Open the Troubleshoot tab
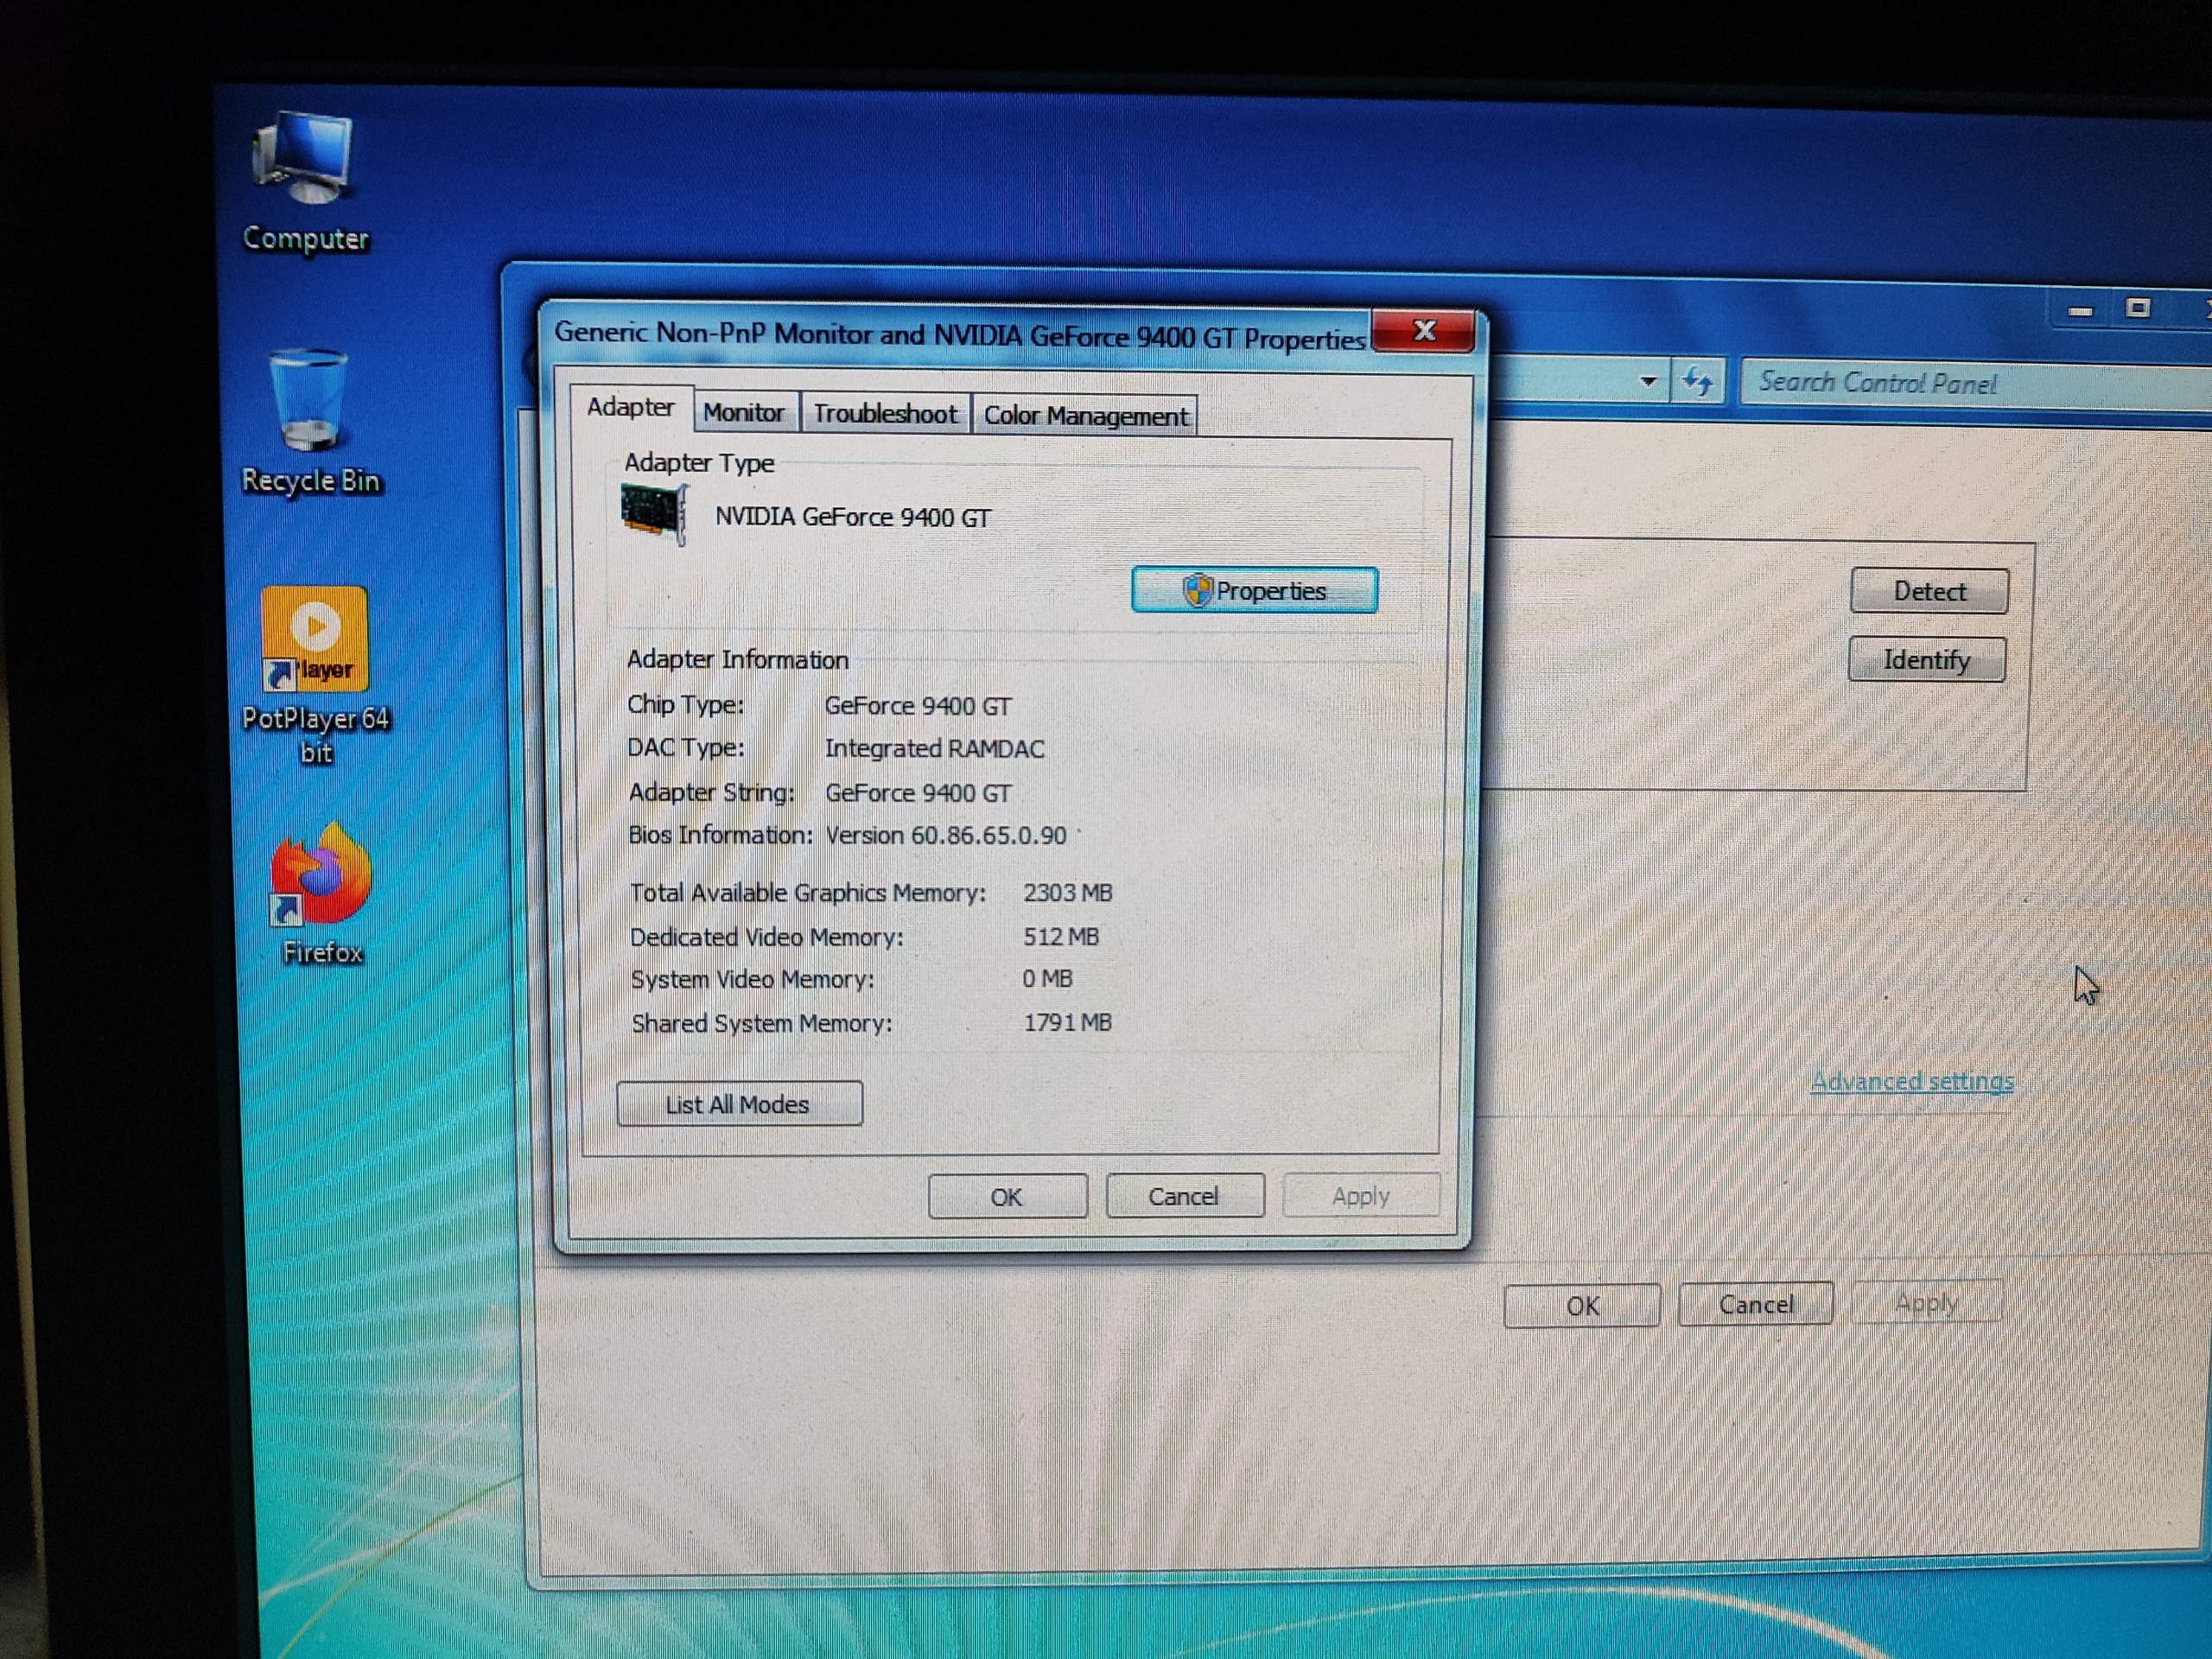Image resolution: width=2212 pixels, height=1659 pixels. 884,414
